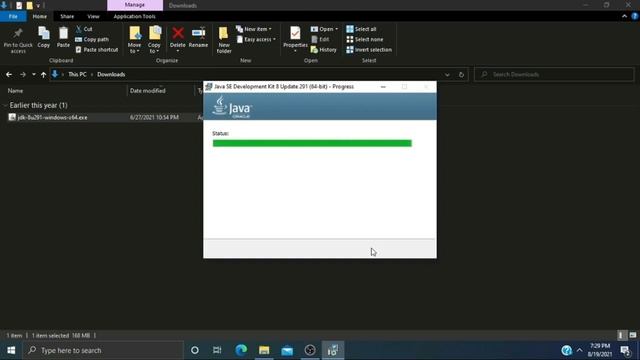
Task: Click the 6/27/2021 10:54 PM date cell
Action: [x=154, y=117]
